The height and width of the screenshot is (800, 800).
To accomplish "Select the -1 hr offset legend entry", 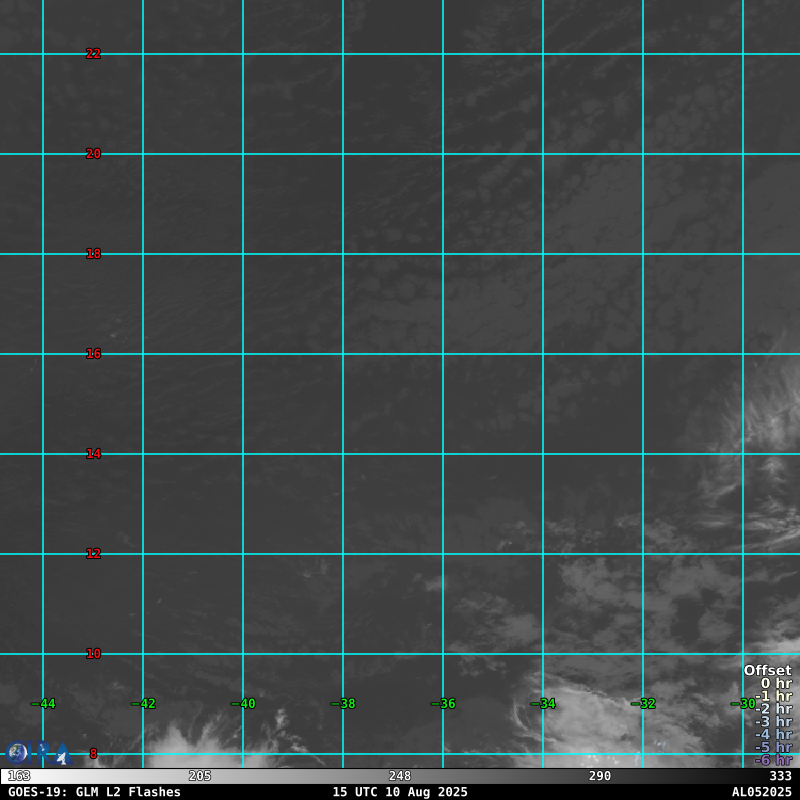I will (773, 697).
